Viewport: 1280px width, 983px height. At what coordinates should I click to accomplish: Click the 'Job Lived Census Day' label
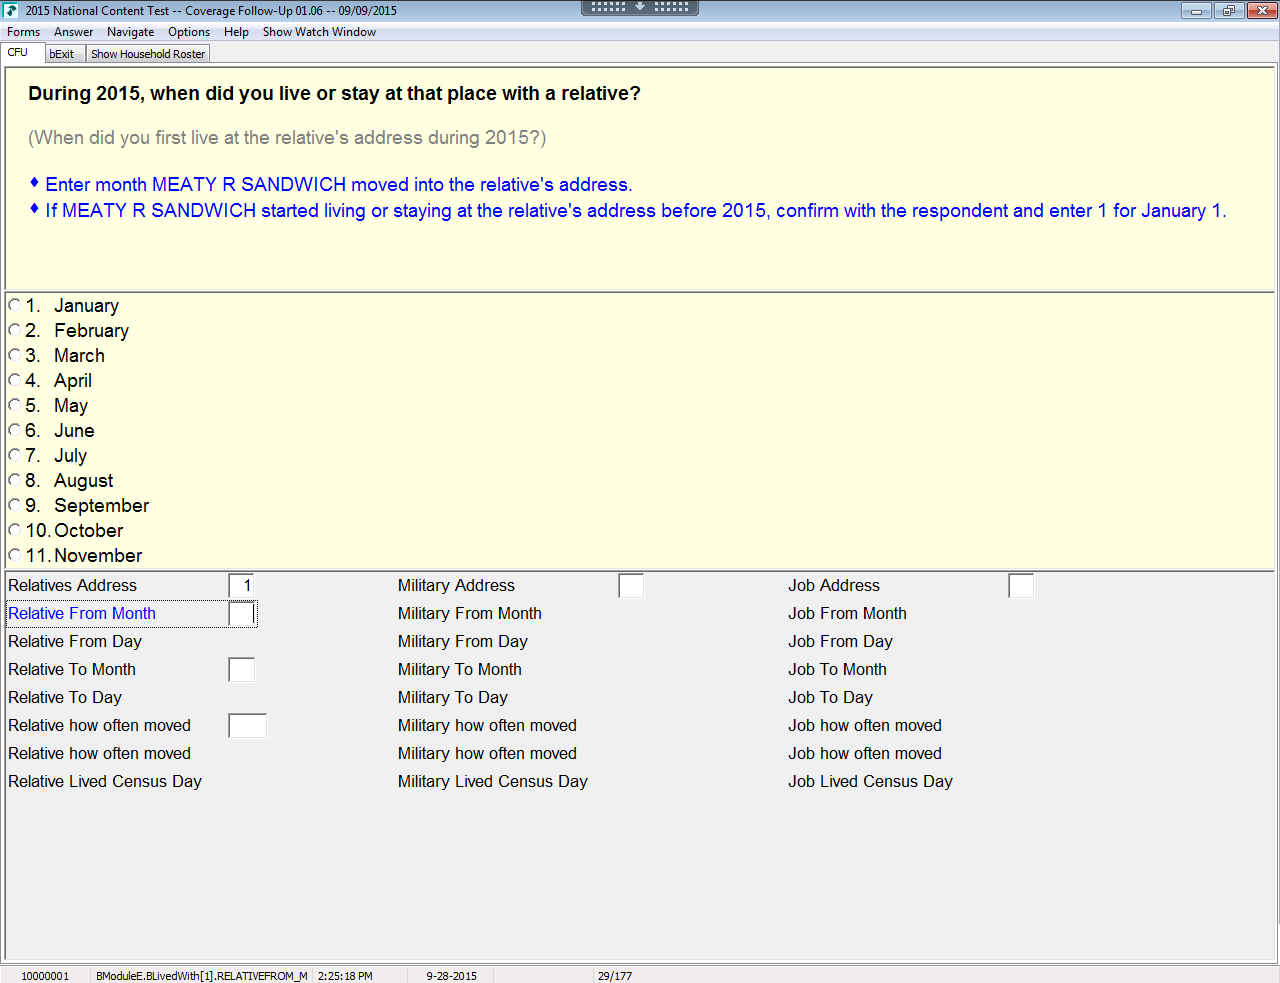pos(871,782)
